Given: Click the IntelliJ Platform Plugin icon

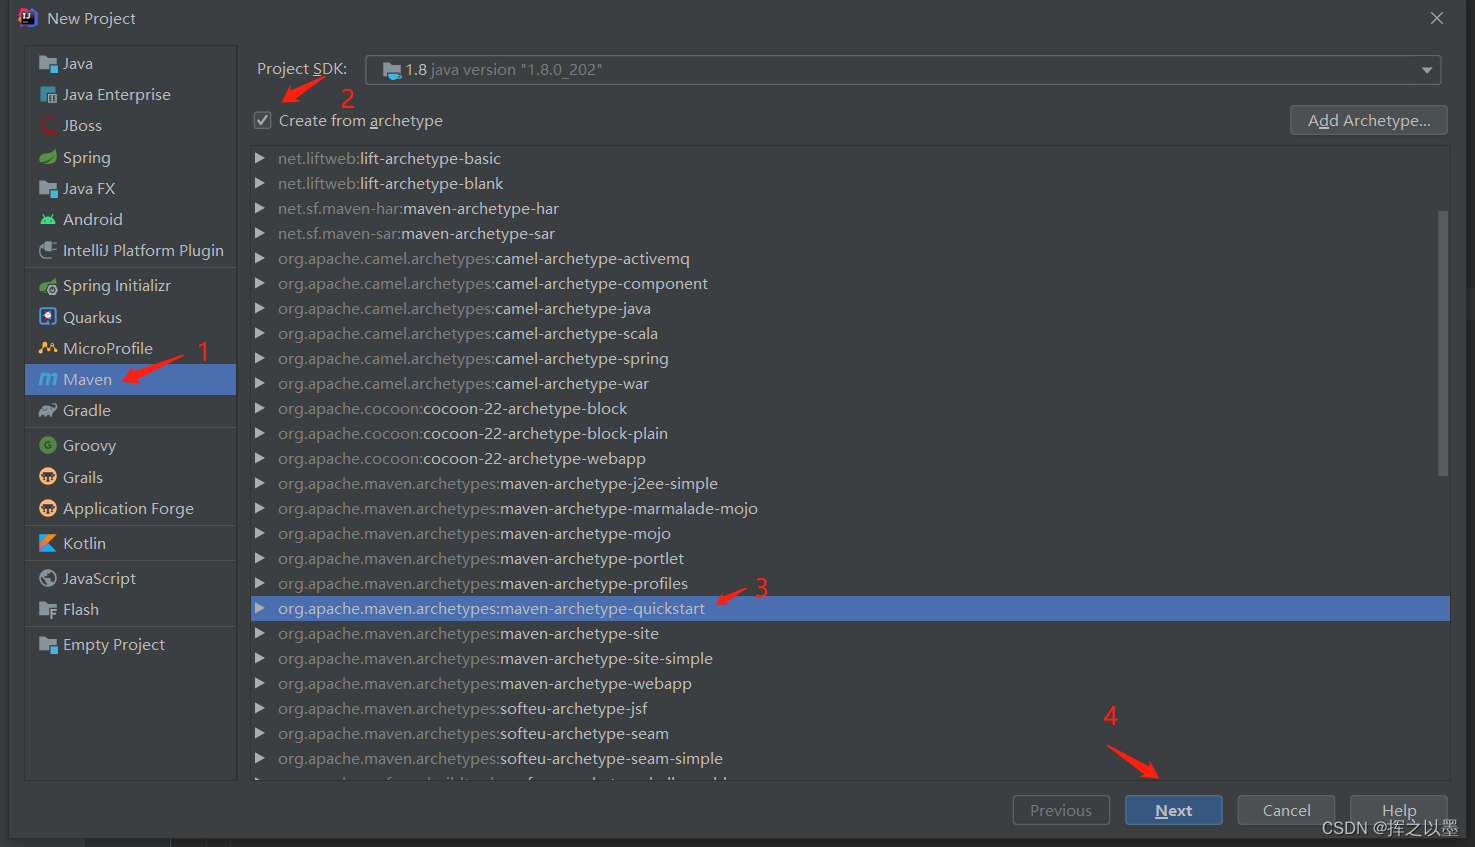Looking at the screenshot, I should (48, 250).
